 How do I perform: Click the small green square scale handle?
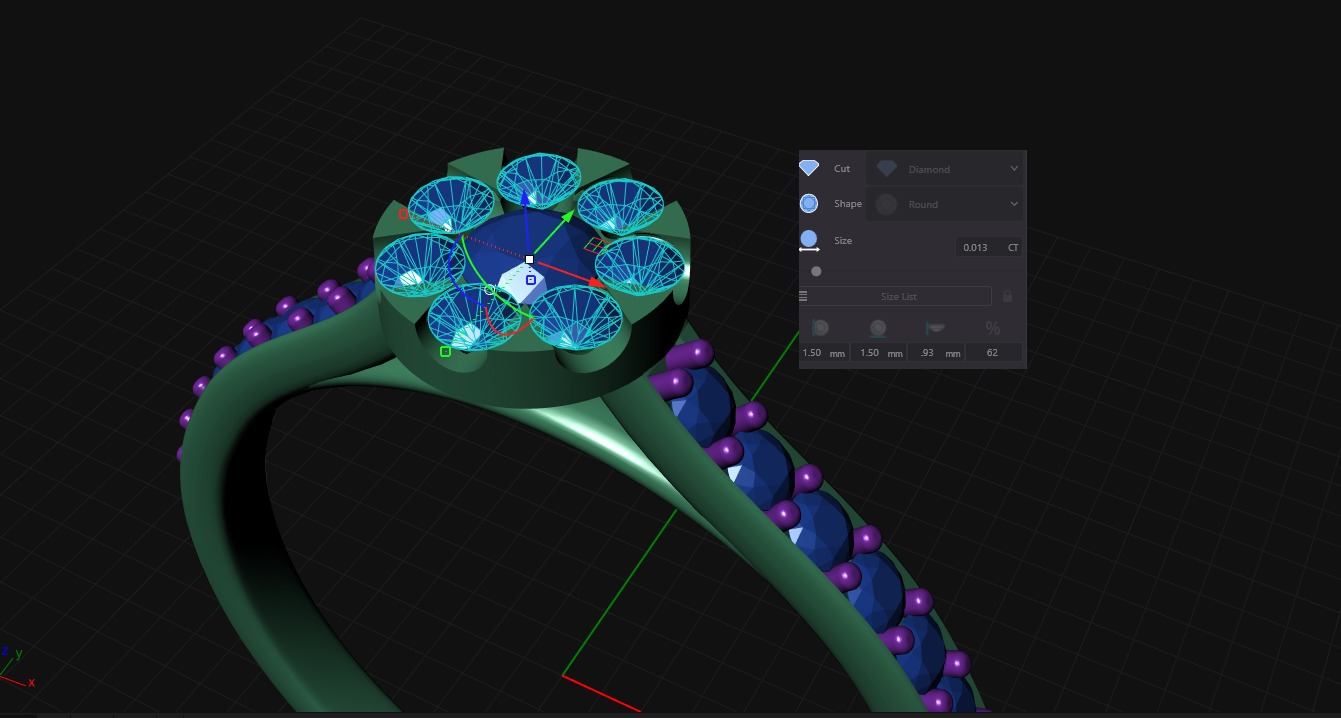(445, 351)
